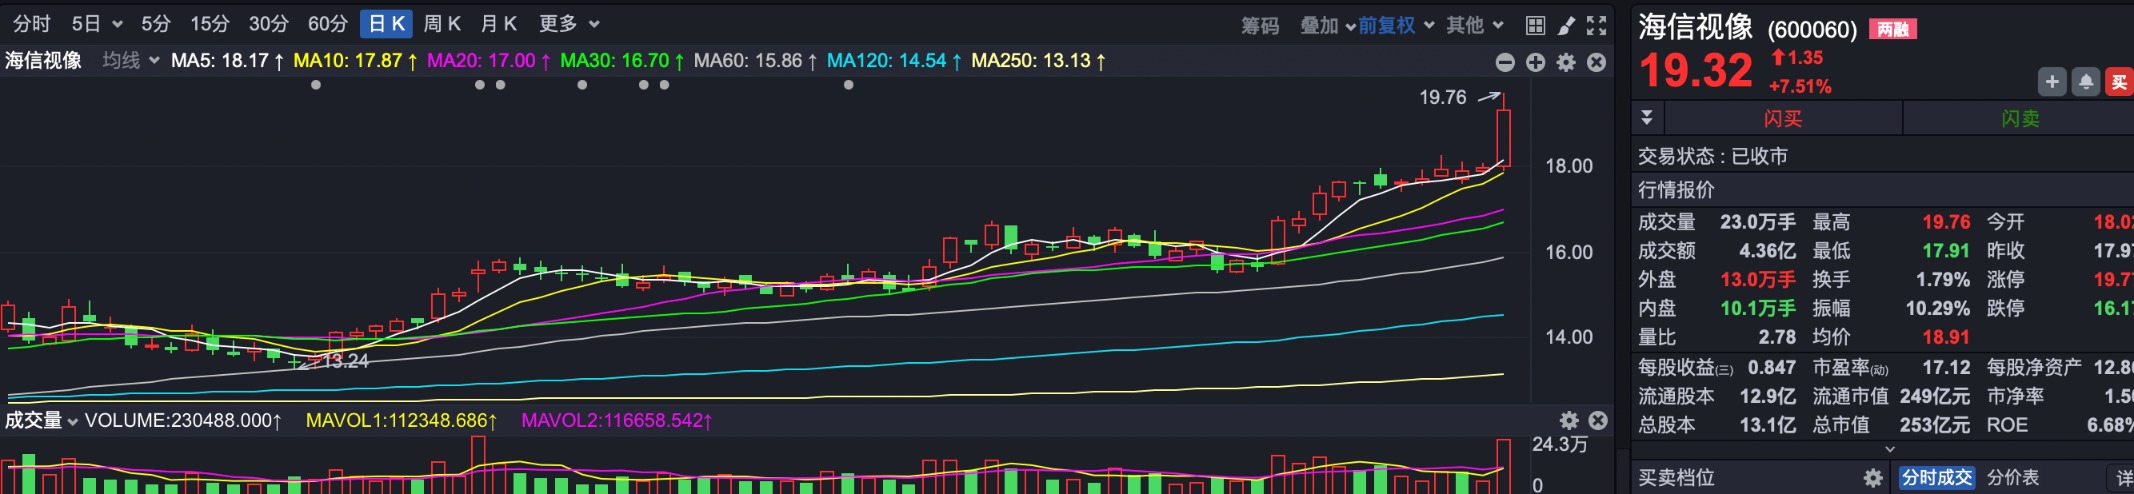Image resolution: width=2134 pixels, height=494 pixels.
Task: Switch to 周K weekly chart tab
Action: tap(442, 24)
